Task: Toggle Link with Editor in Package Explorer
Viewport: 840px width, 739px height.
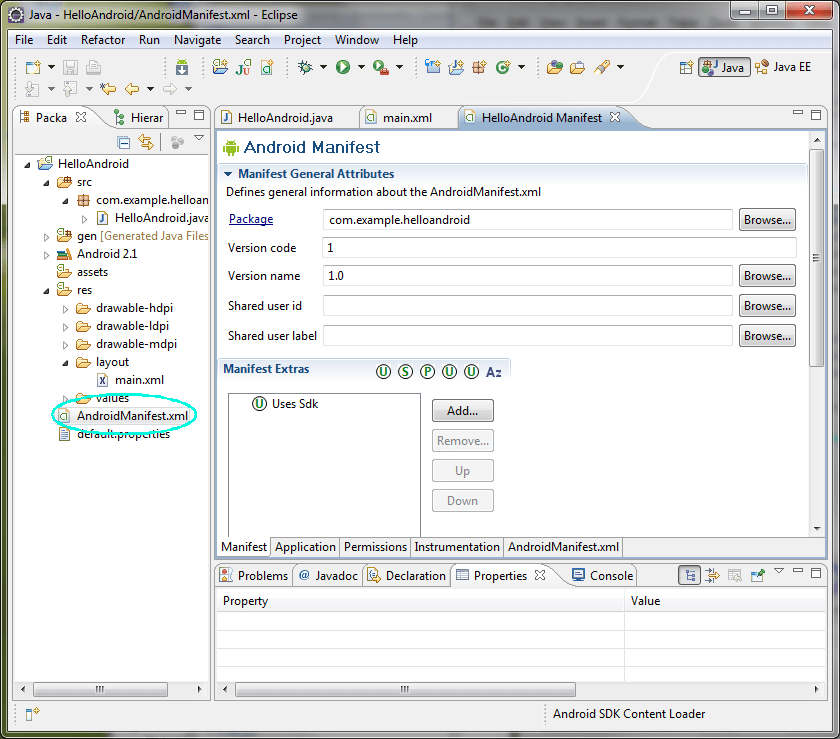Action: tap(146, 142)
